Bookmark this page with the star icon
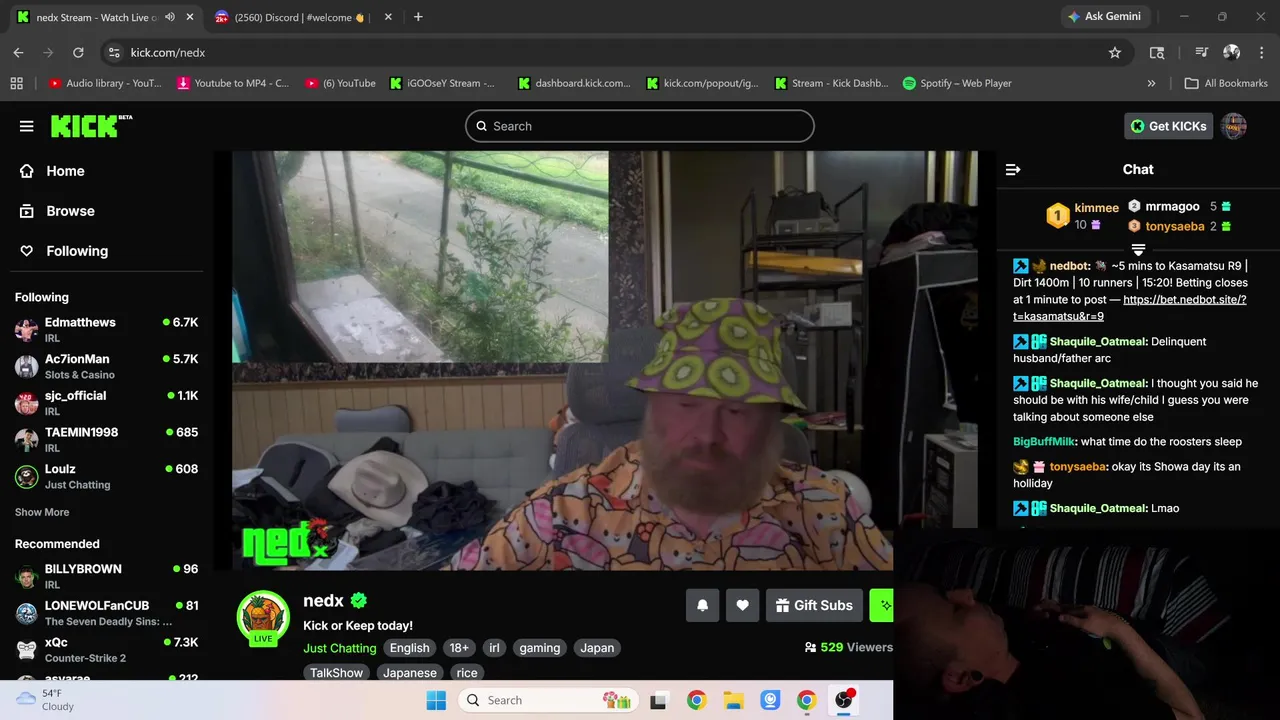 tap(1115, 53)
